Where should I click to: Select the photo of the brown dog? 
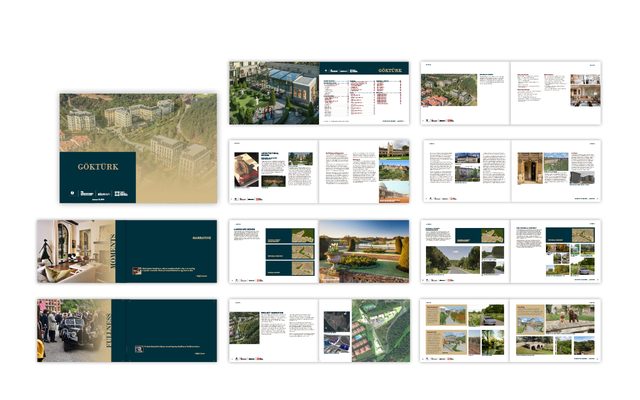[570, 318]
